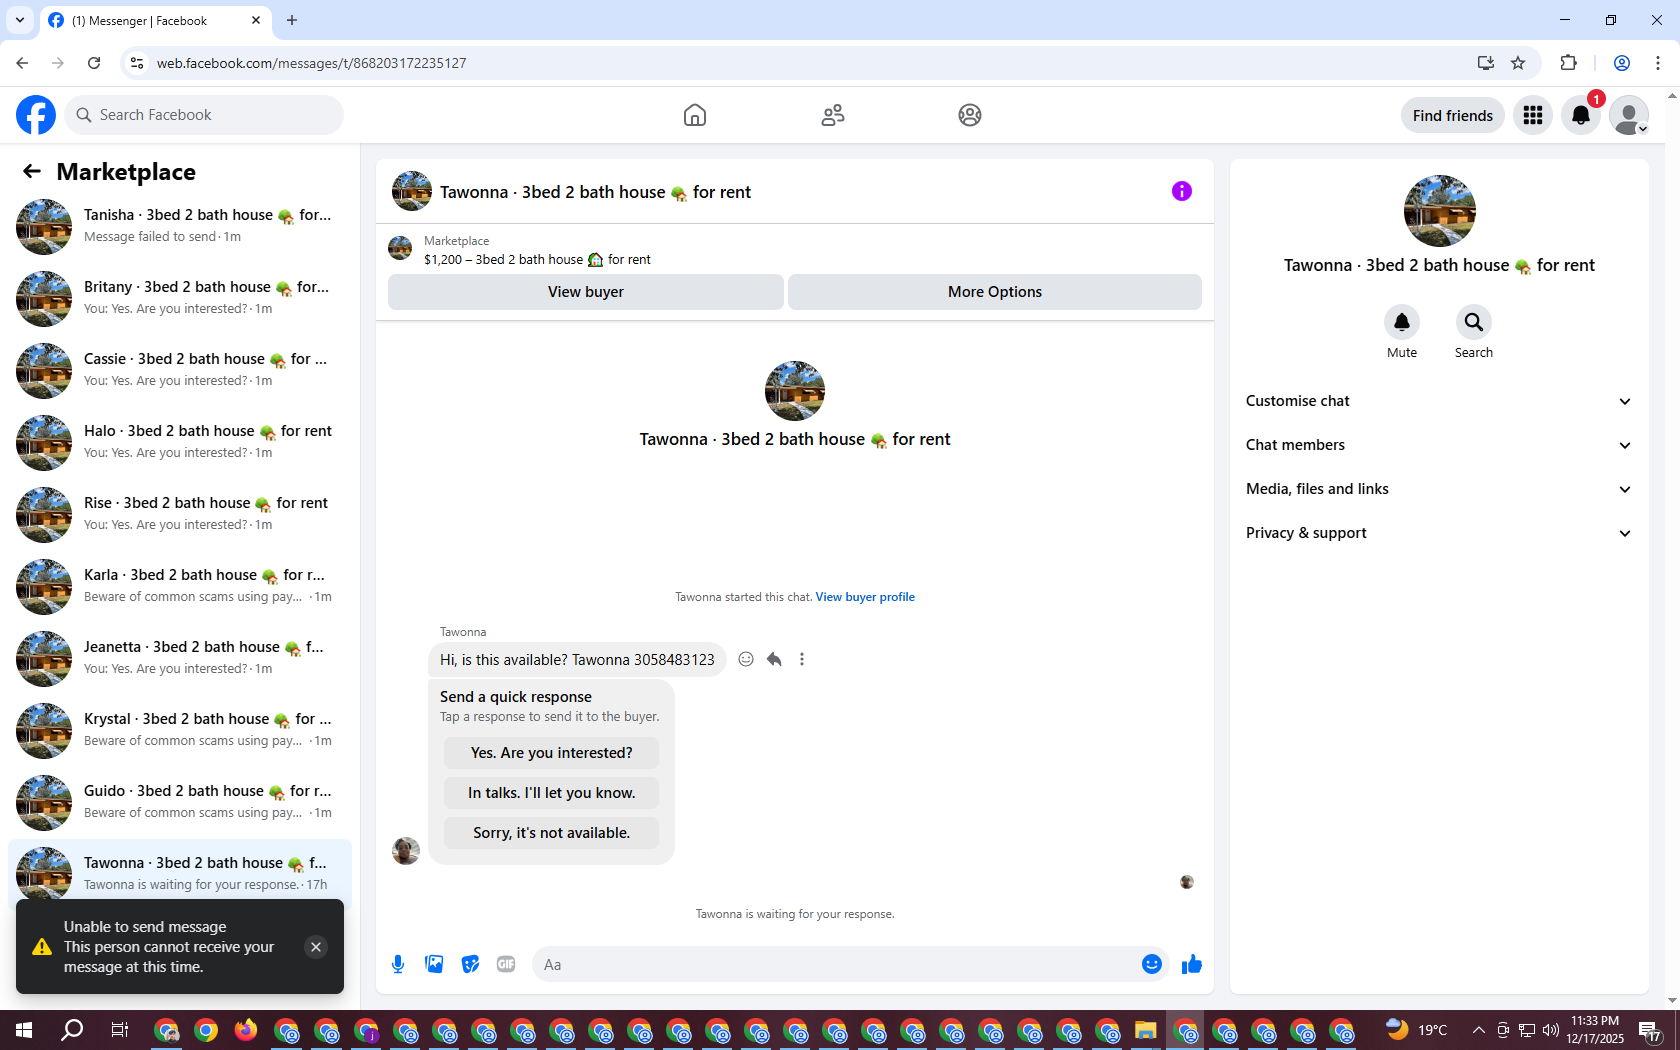
Task: Send quick response Yes. Are you interested?
Action: point(552,753)
